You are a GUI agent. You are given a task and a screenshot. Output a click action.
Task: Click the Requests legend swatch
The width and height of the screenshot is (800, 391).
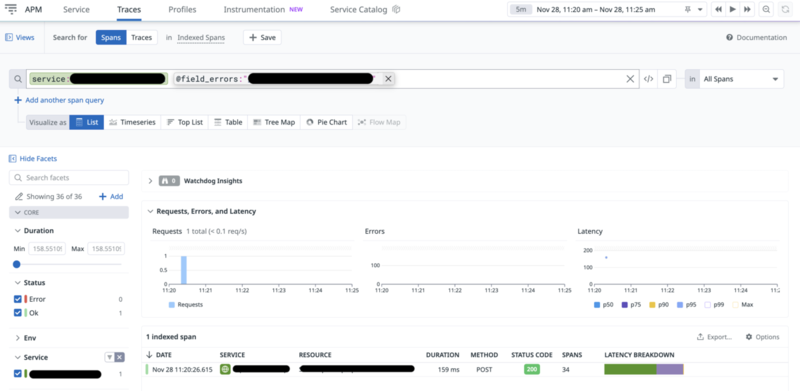[x=172, y=305]
